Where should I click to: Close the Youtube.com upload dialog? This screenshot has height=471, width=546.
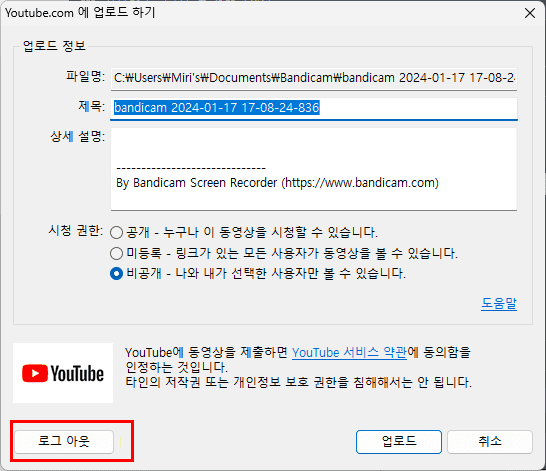click(530, 13)
